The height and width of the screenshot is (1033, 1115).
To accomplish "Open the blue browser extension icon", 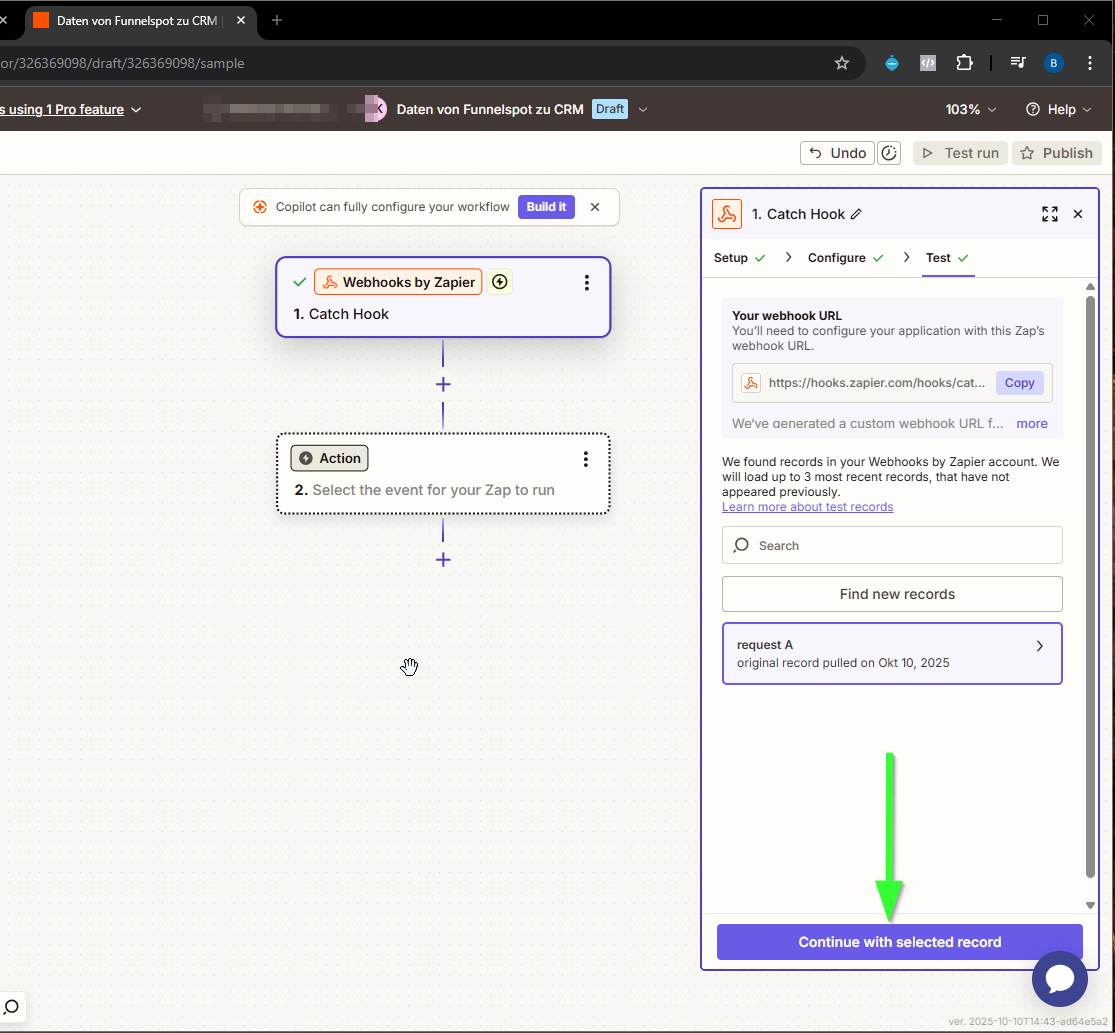I will (x=892, y=63).
